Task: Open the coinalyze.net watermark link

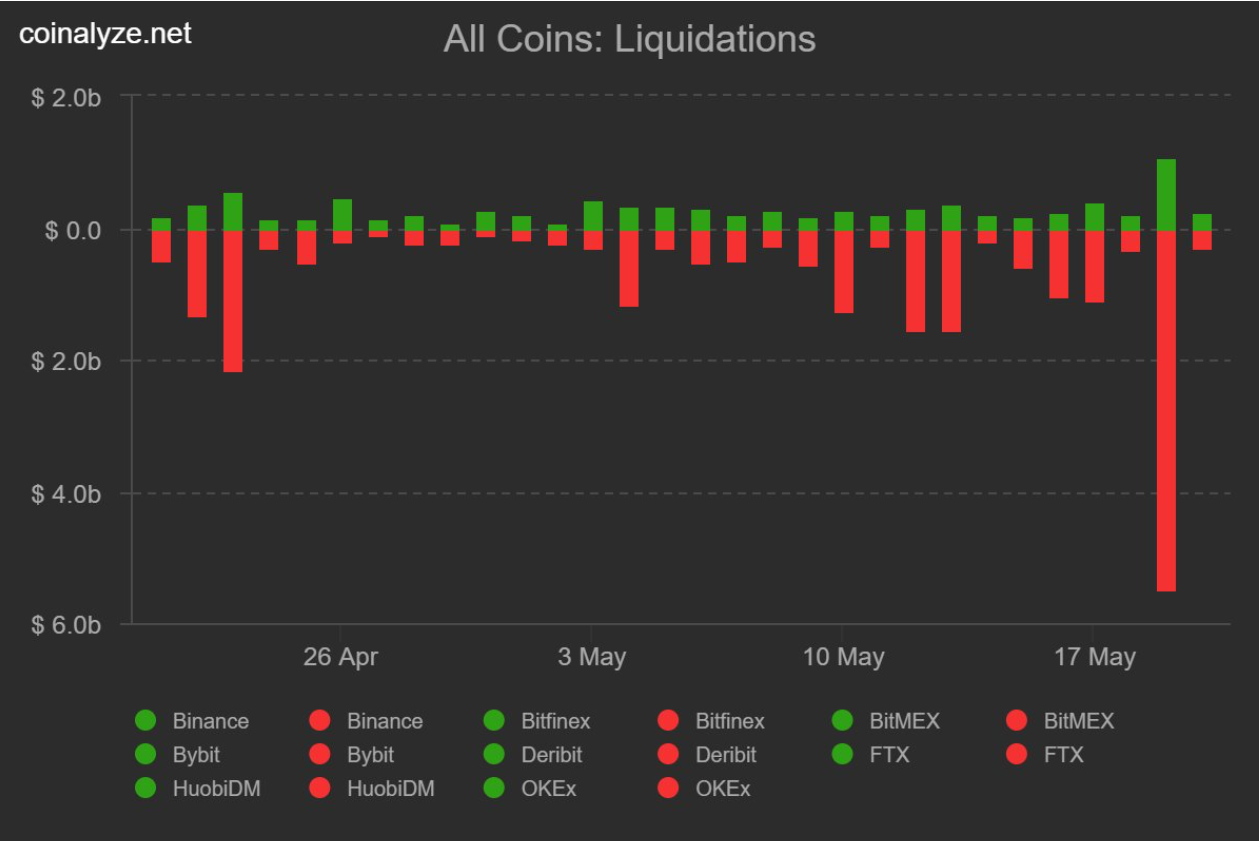Action: 105,34
